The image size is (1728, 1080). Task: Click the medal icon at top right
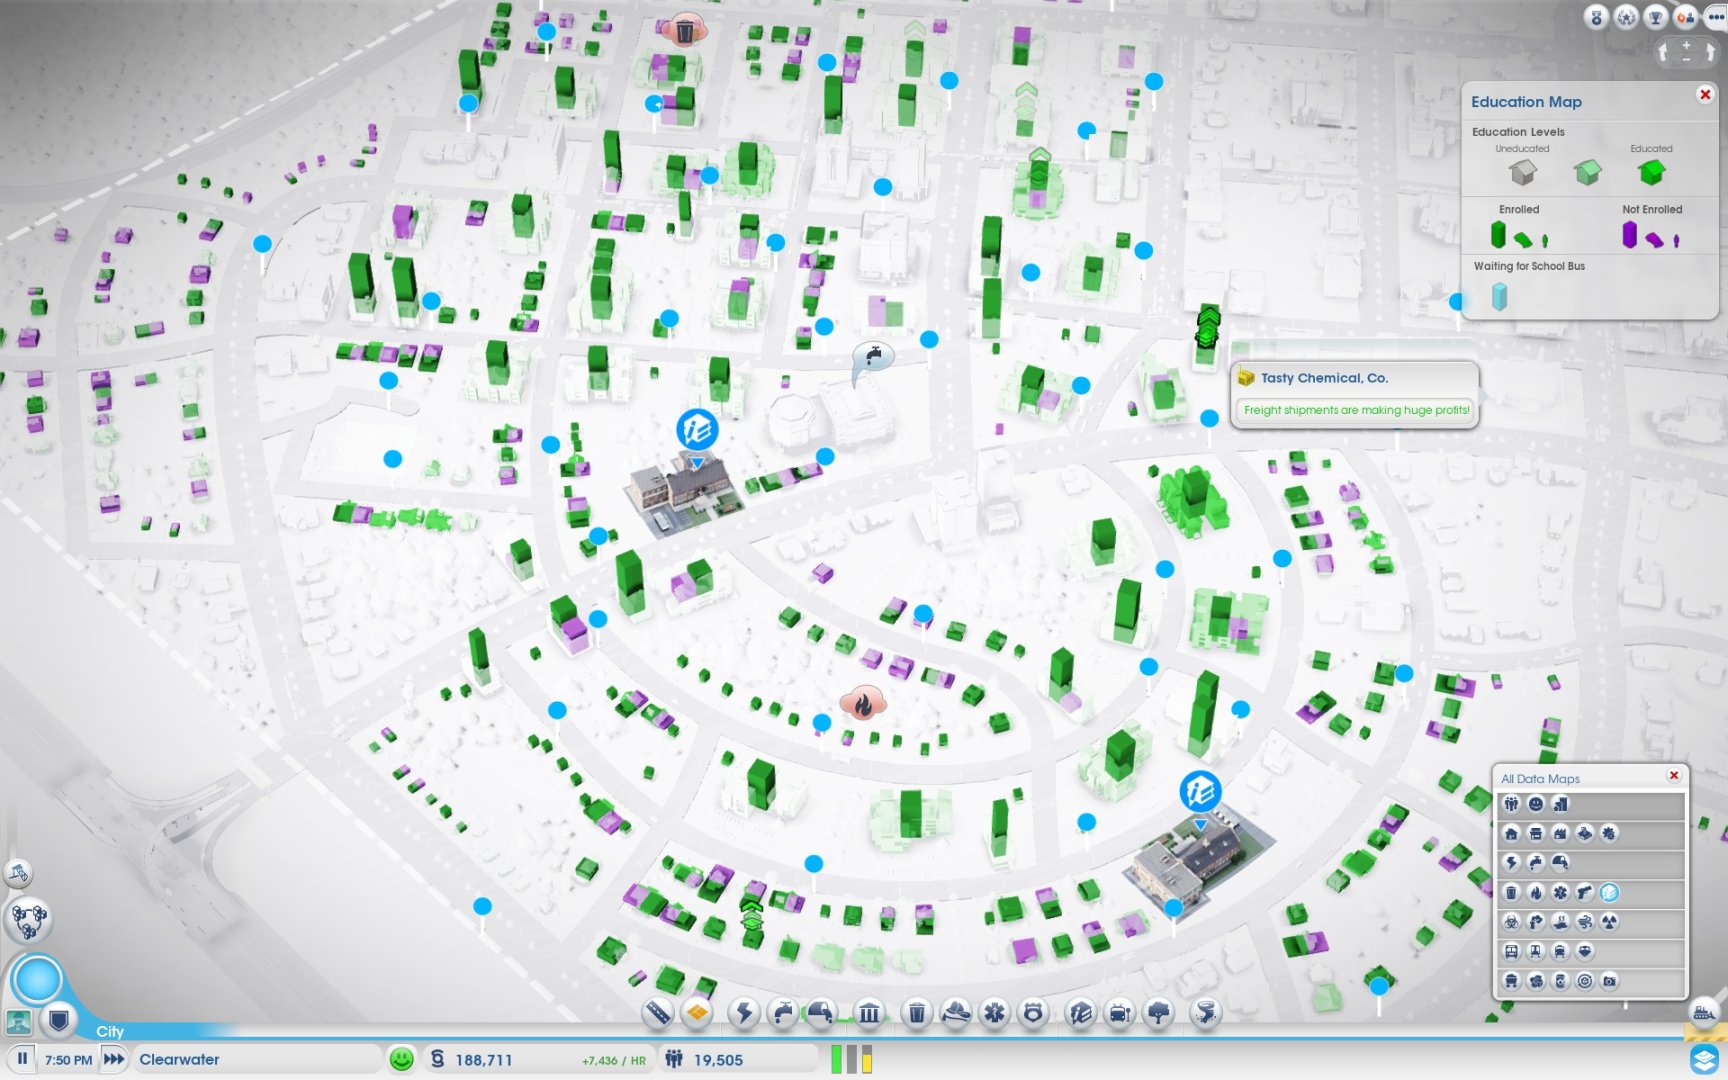point(1597,17)
